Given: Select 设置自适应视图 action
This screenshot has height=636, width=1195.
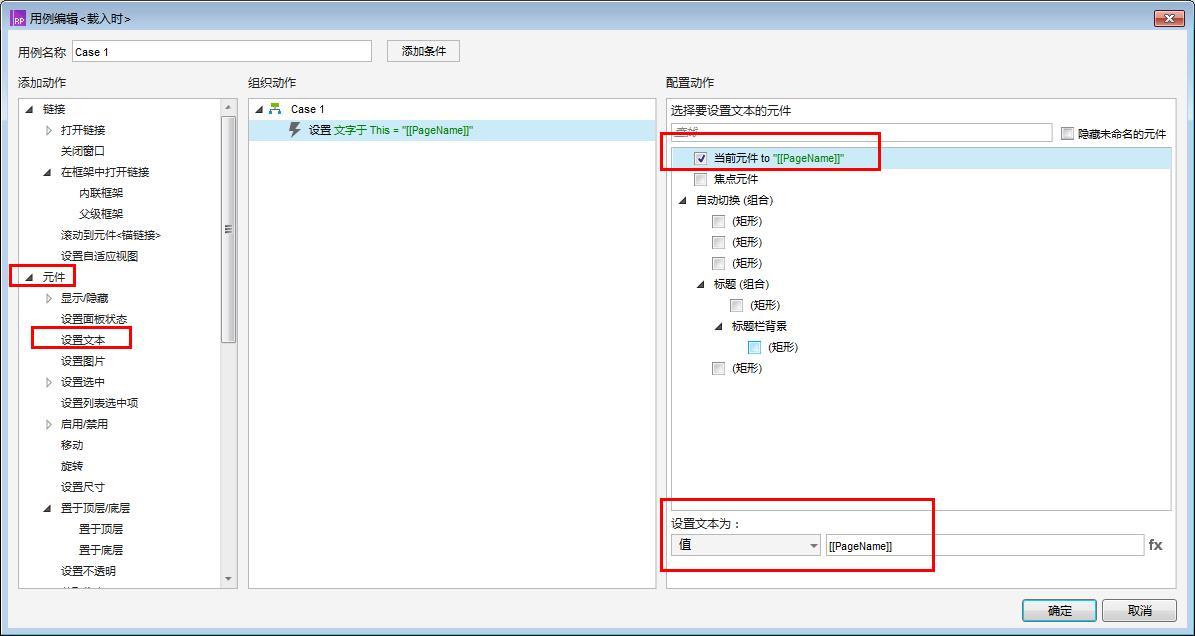Looking at the screenshot, I should pyautogui.click(x=100, y=257).
